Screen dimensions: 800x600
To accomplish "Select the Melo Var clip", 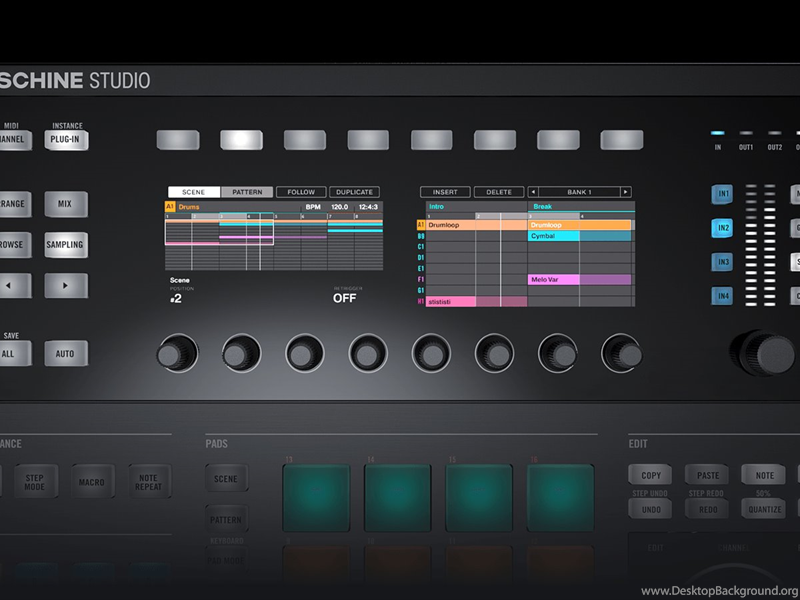I will point(580,280).
